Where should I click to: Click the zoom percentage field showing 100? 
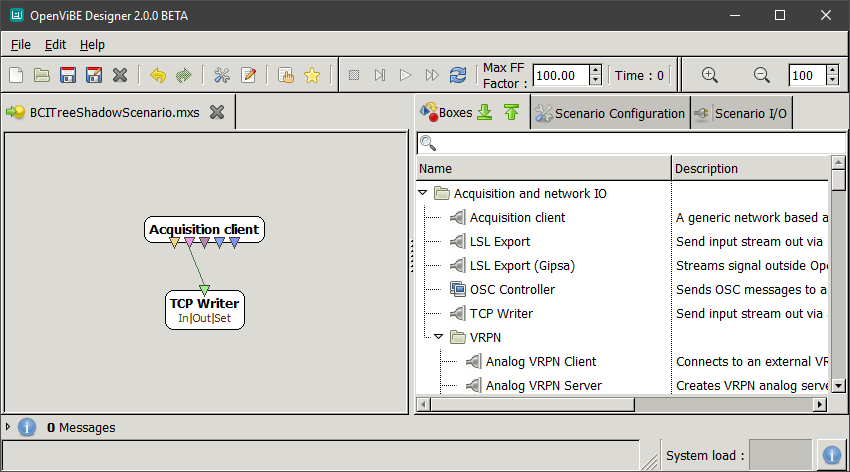pos(808,75)
